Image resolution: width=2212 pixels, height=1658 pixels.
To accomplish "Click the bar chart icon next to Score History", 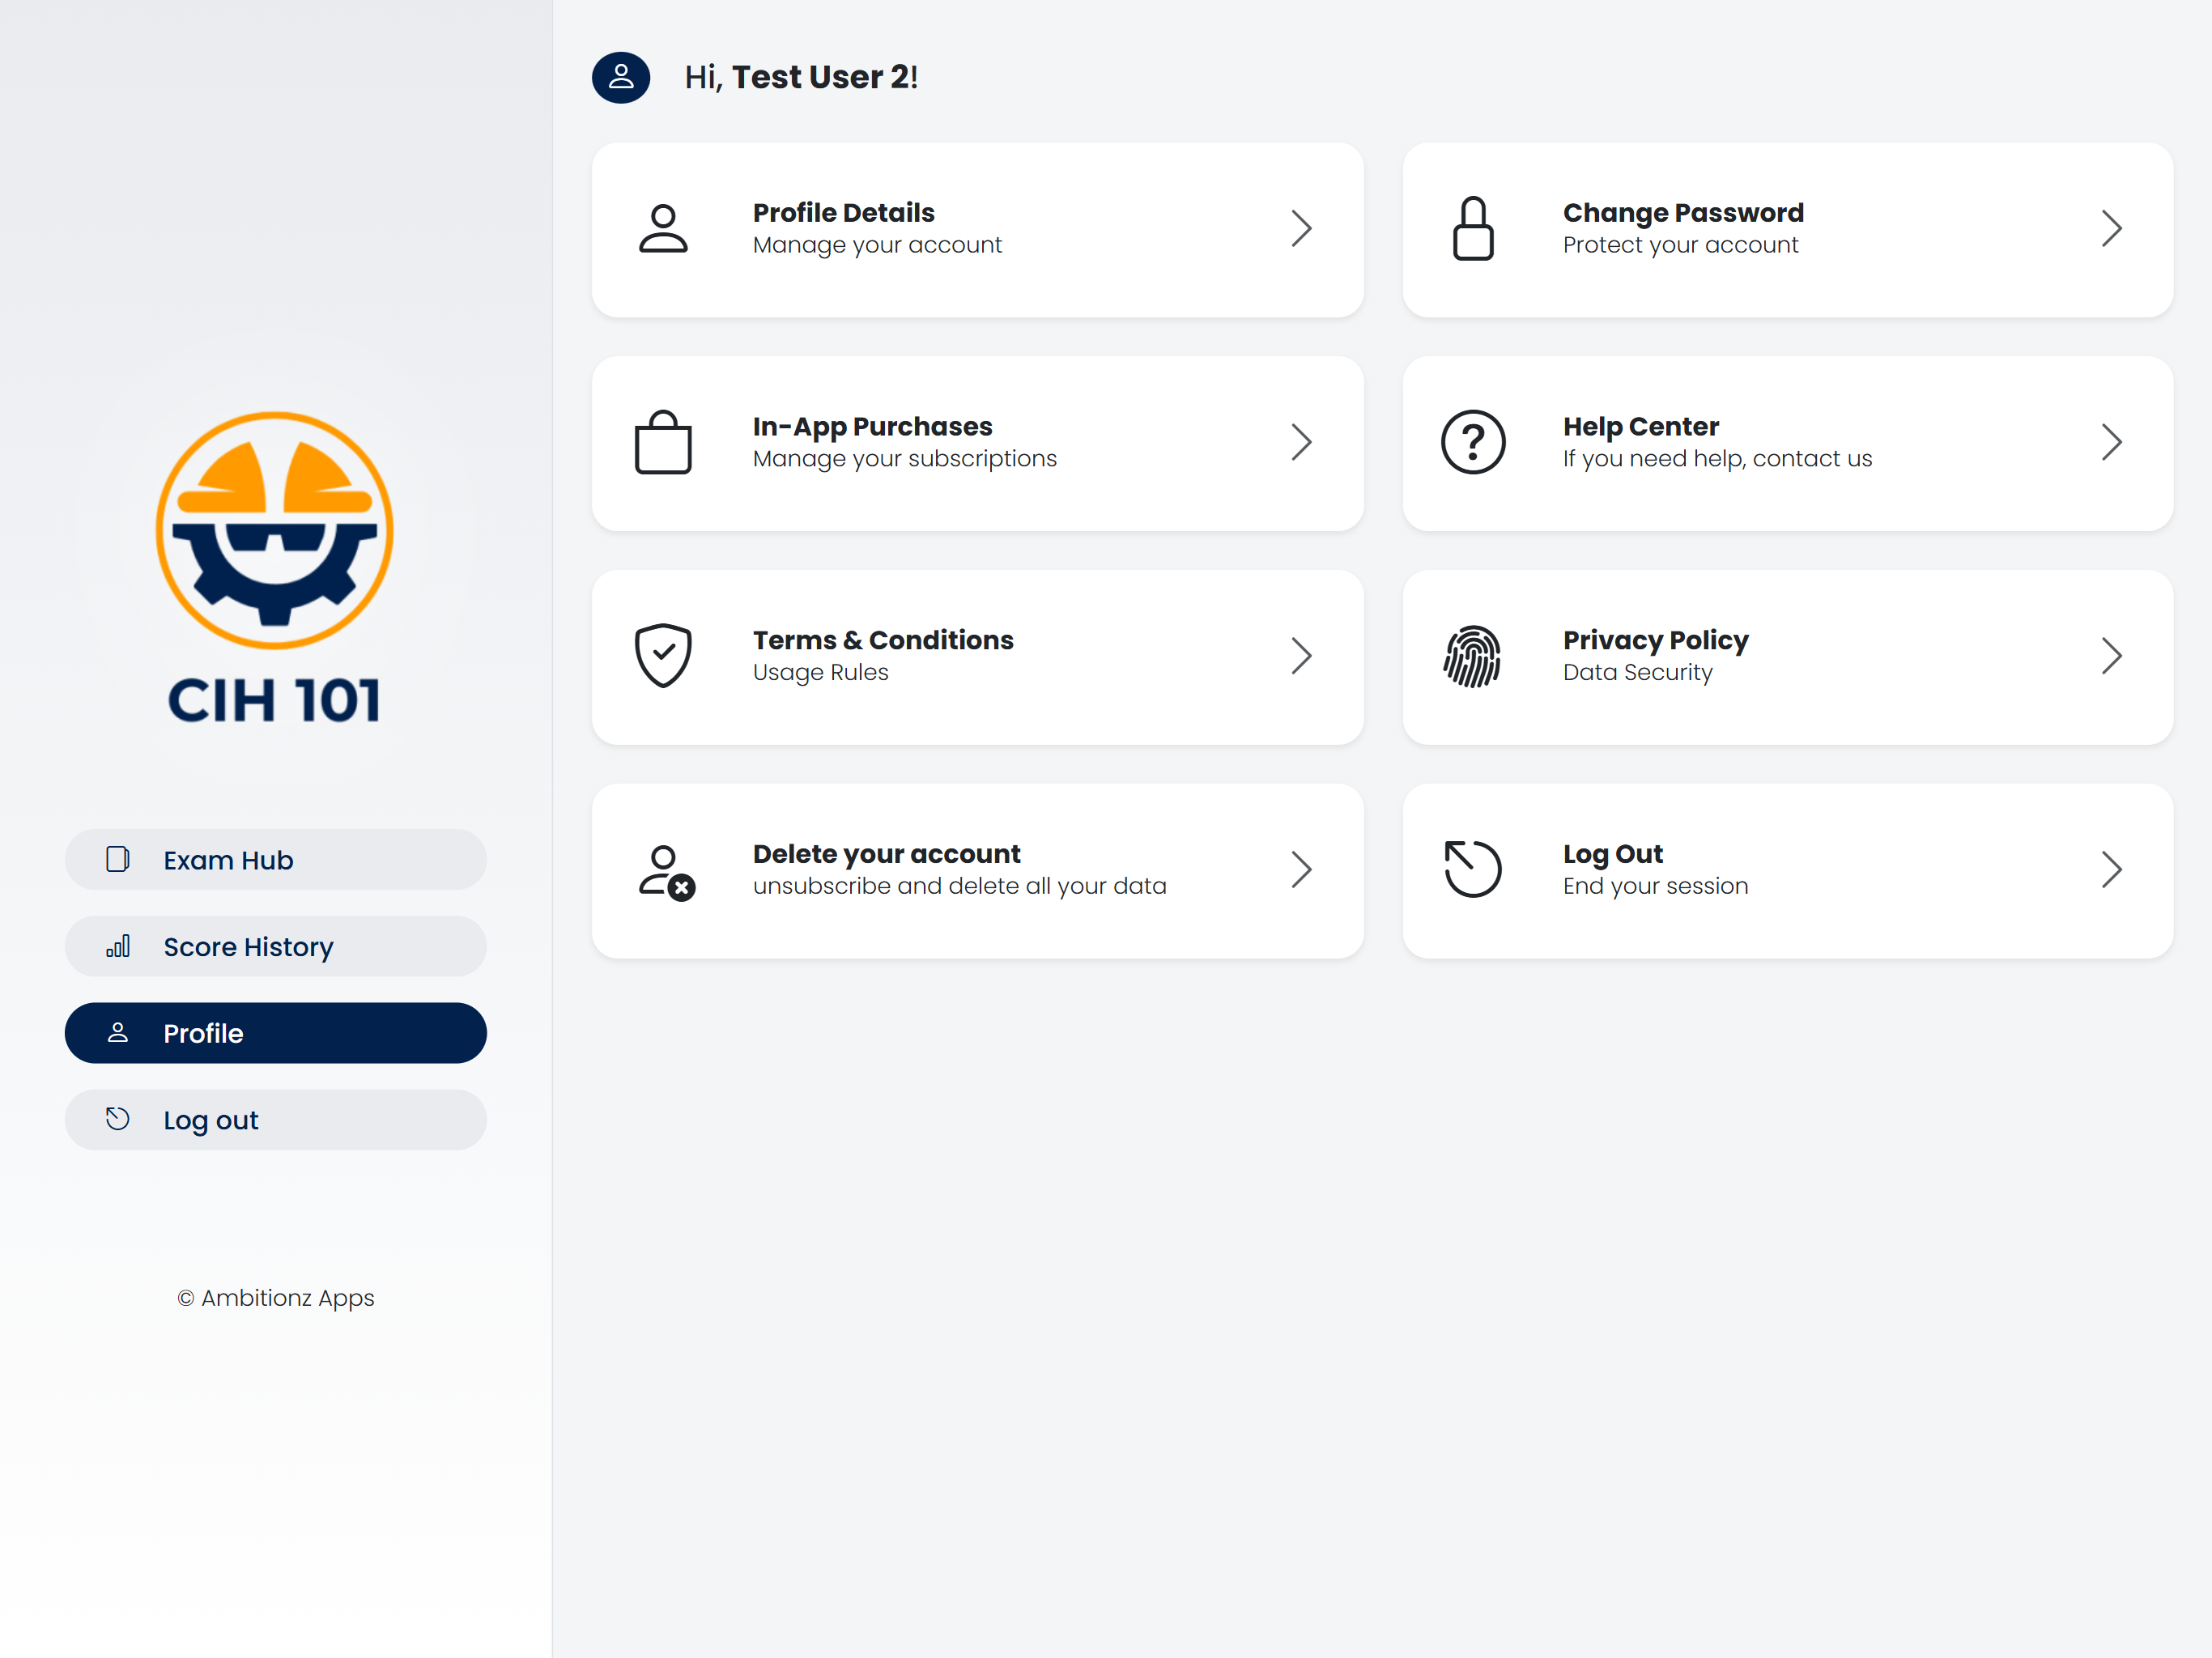I will point(118,946).
